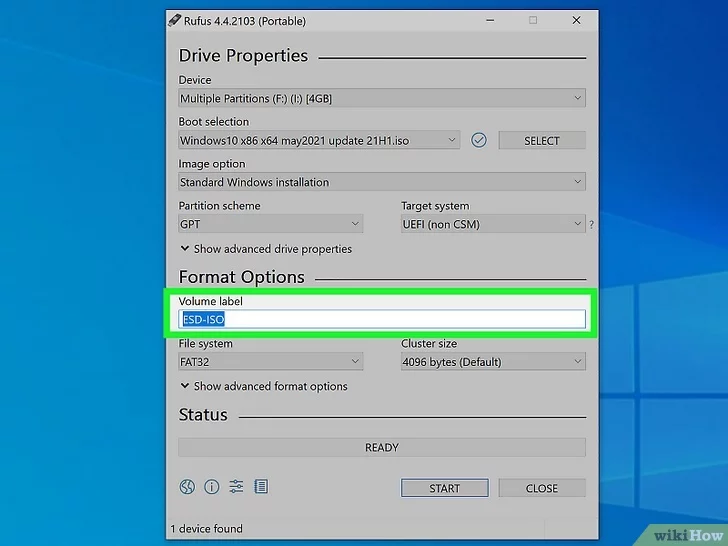
Task: Click the Drive Properties heading
Action: 243,56
